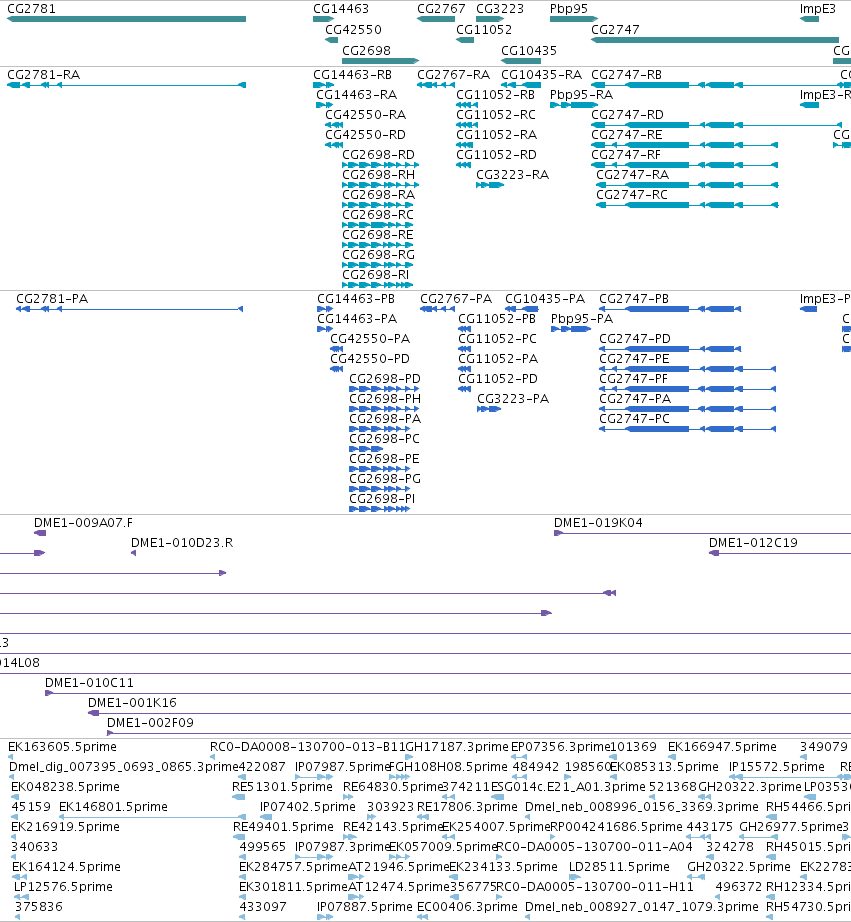
Task: Click transcript CG2781-RA
Action: [x=44, y=75]
